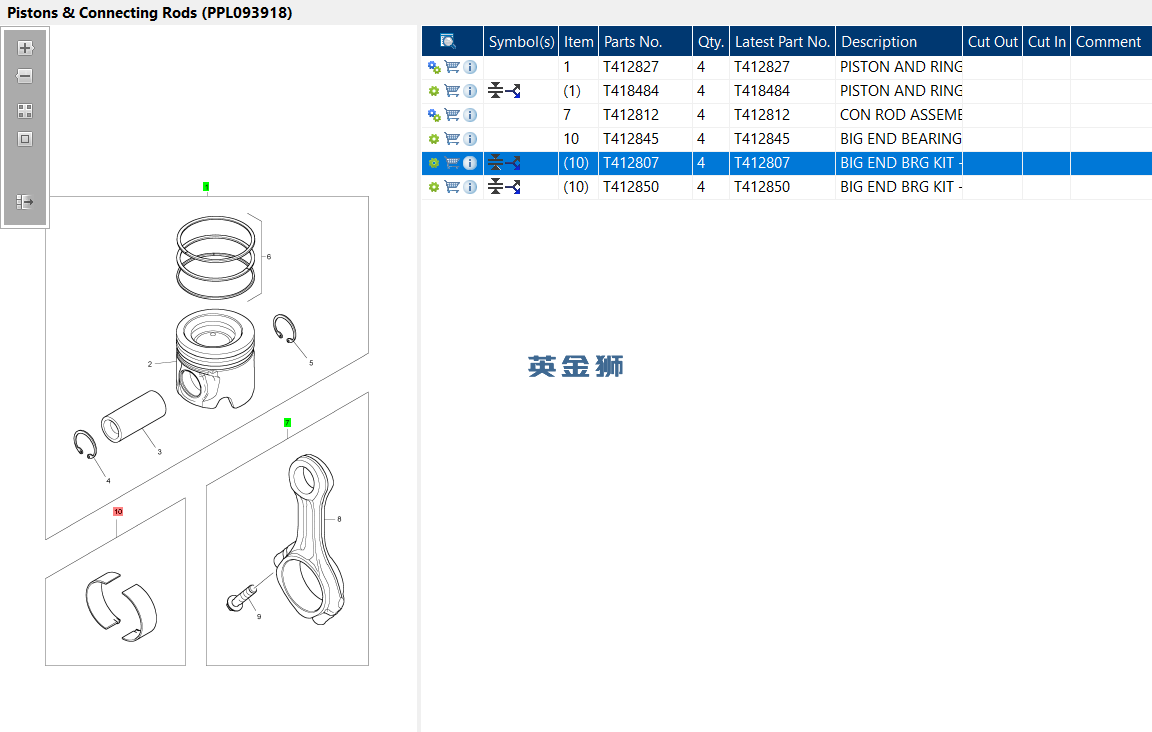Click the compress symbol in T418484 row
Viewport: 1152px width, 732px height.
[x=496, y=91]
